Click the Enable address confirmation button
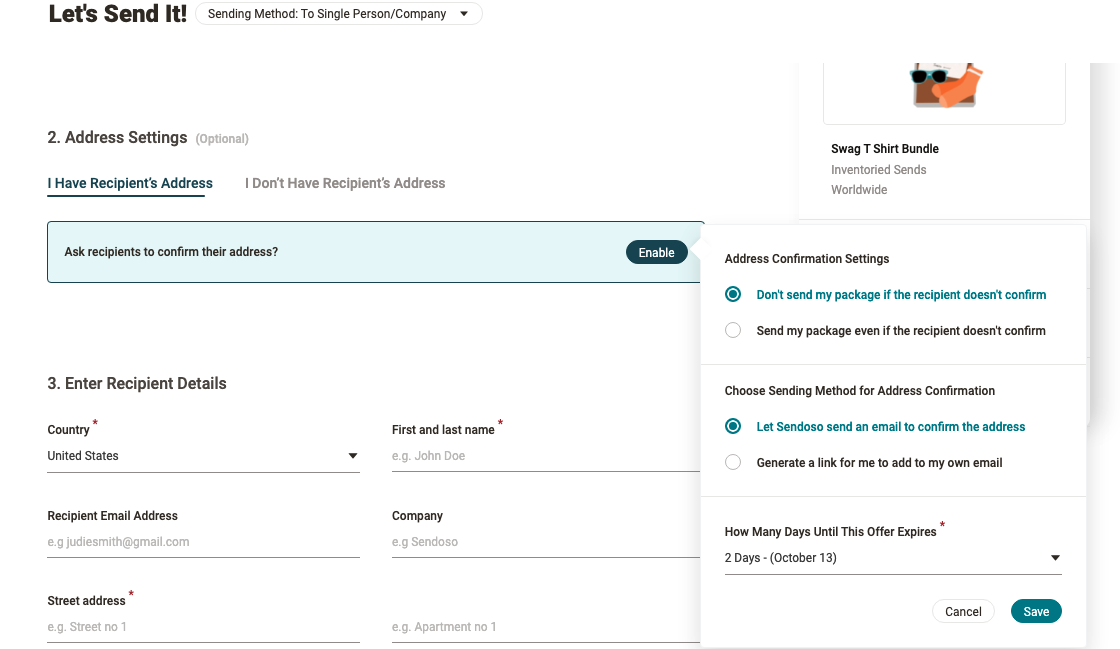The width and height of the screenshot is (1120, 649). (x=656, y=253)
